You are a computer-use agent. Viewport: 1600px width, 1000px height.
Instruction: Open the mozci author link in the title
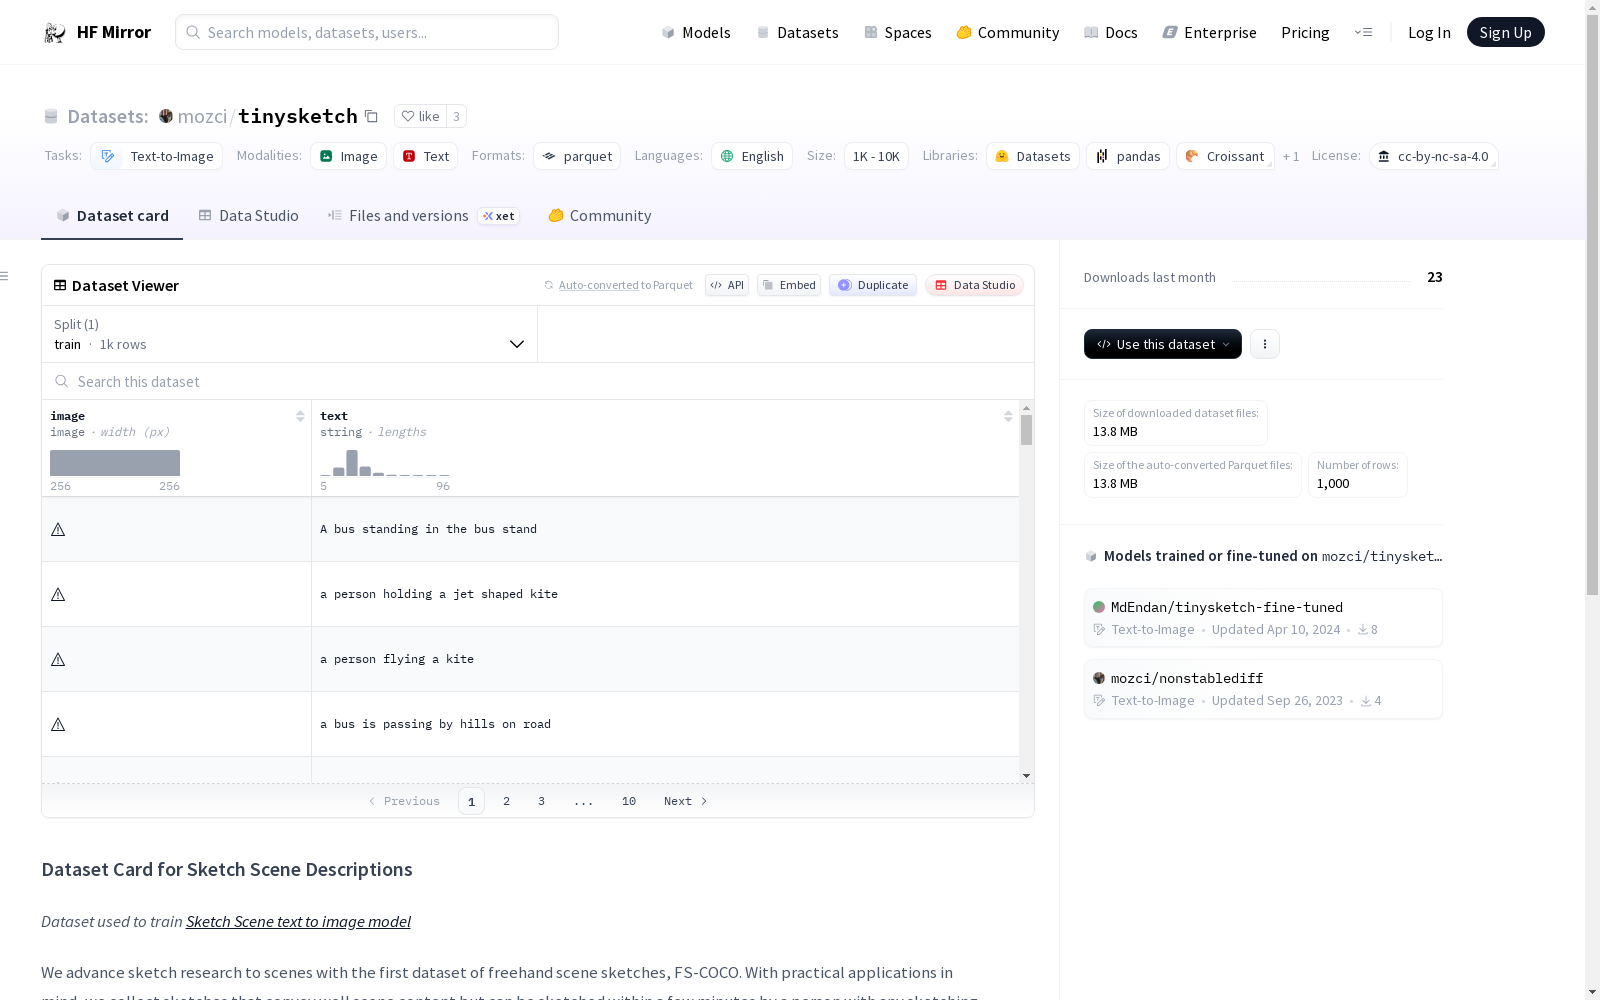pyautogui.click(x=202, y=116)
